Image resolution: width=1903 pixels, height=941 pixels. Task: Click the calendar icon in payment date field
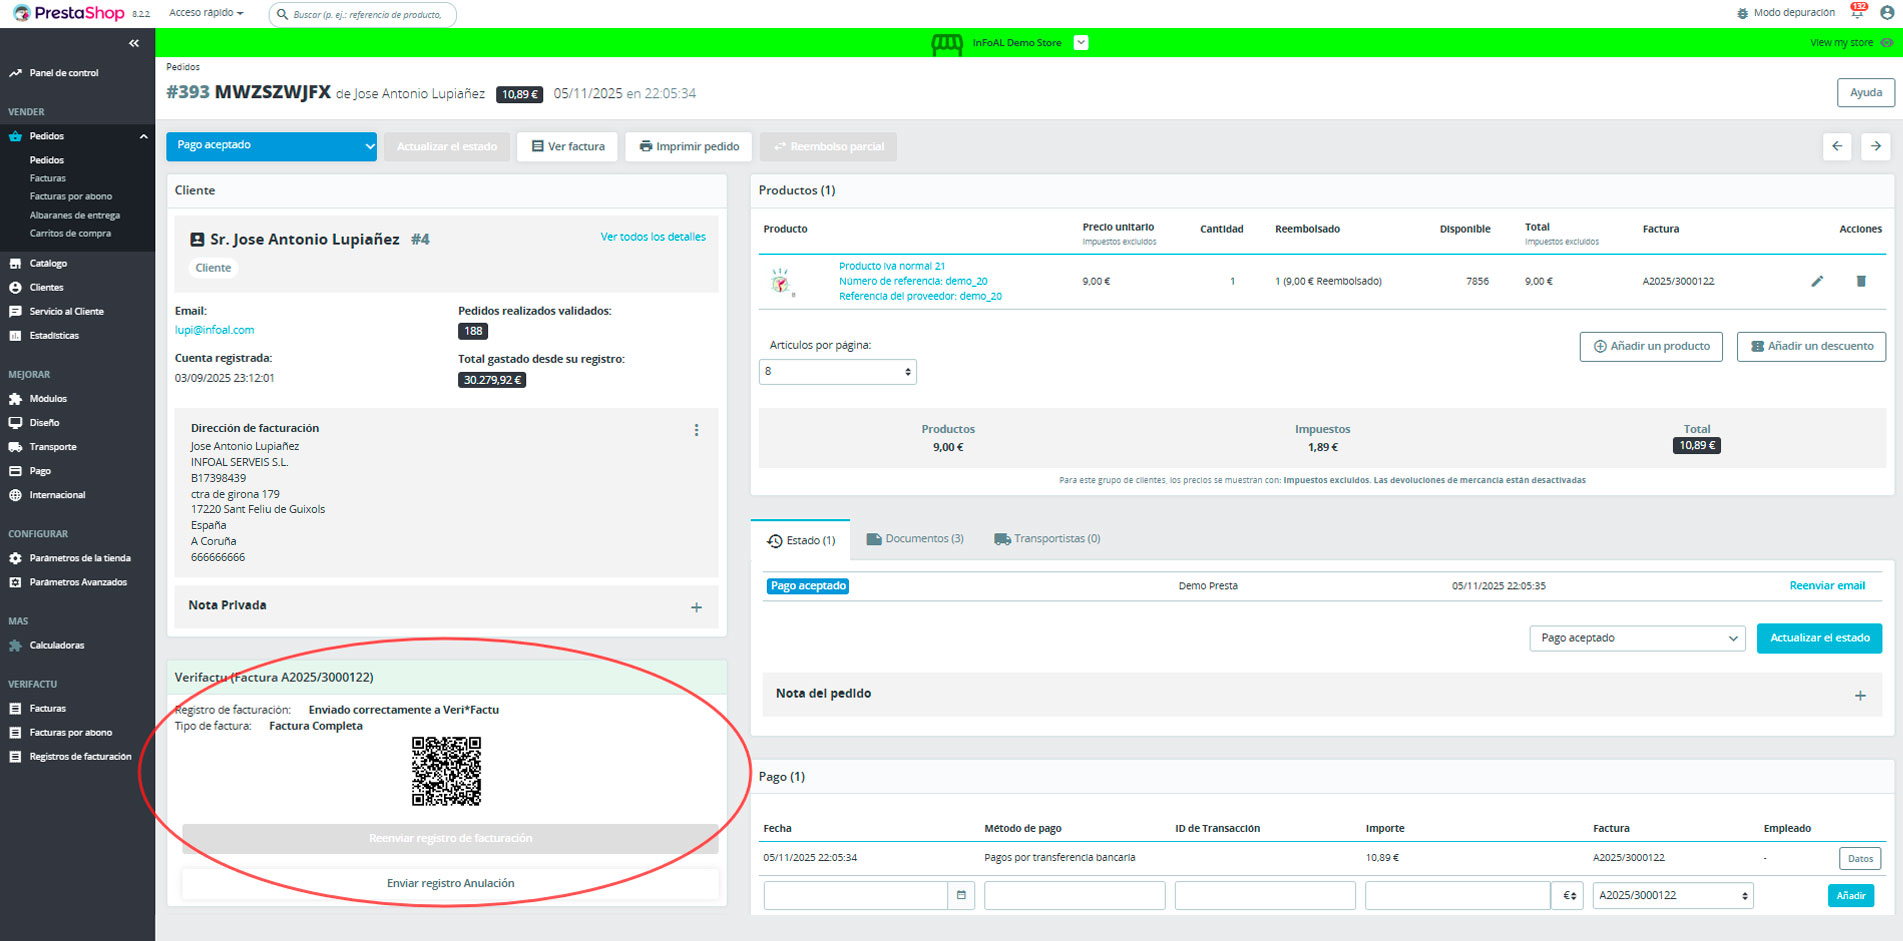coord(961,895)
